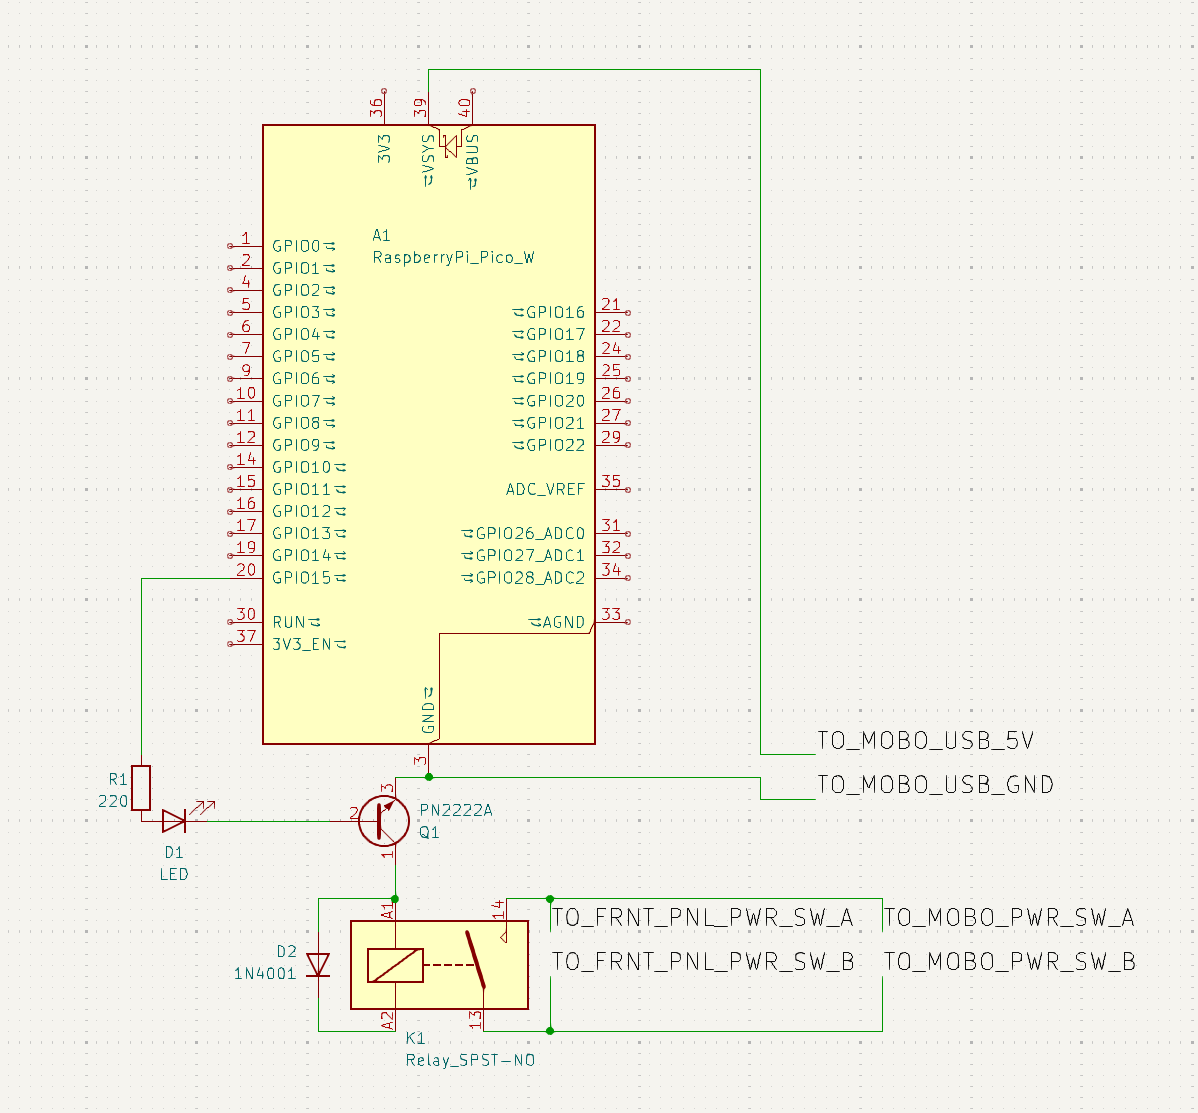This screenshot has width=1198, height=1113.
Task: Select the Q1 transistor symbol
Action: click(x=384, y=820)
